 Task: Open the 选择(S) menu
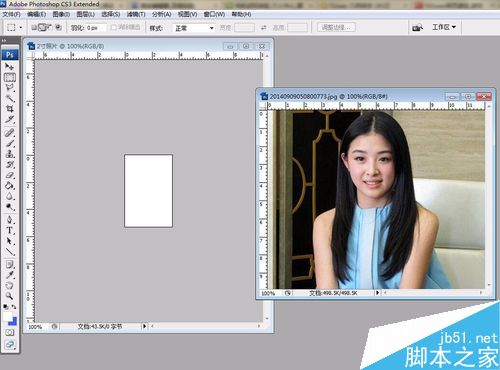point(110,14)
